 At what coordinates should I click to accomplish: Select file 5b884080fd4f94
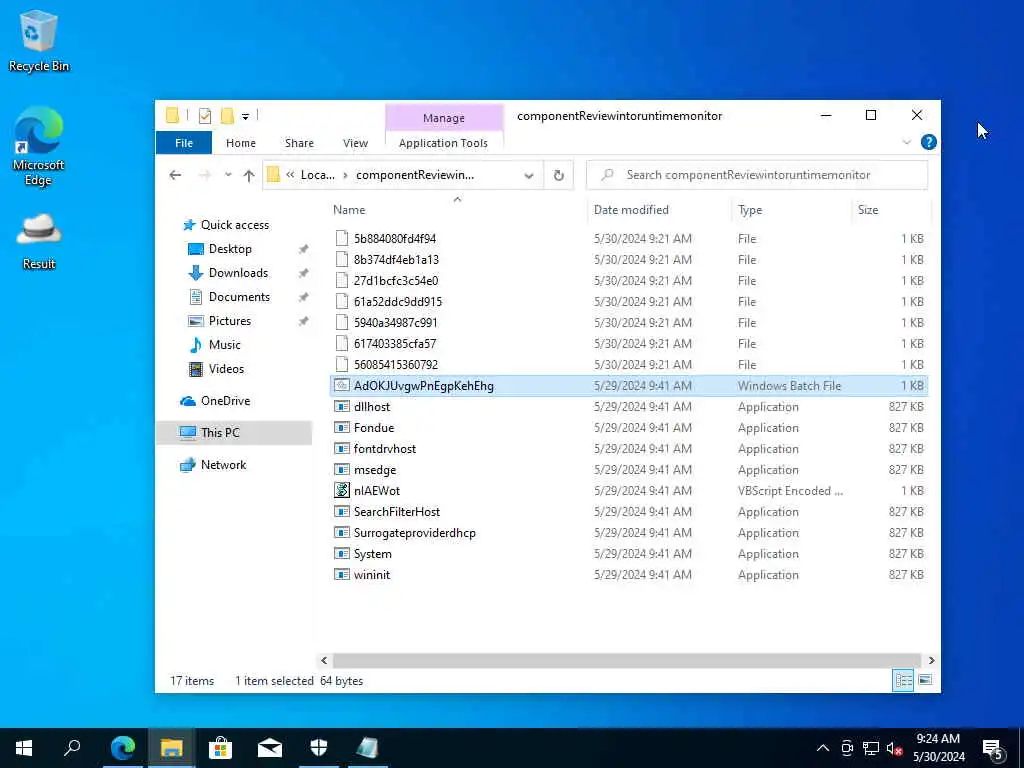click(x=394, y=239)
